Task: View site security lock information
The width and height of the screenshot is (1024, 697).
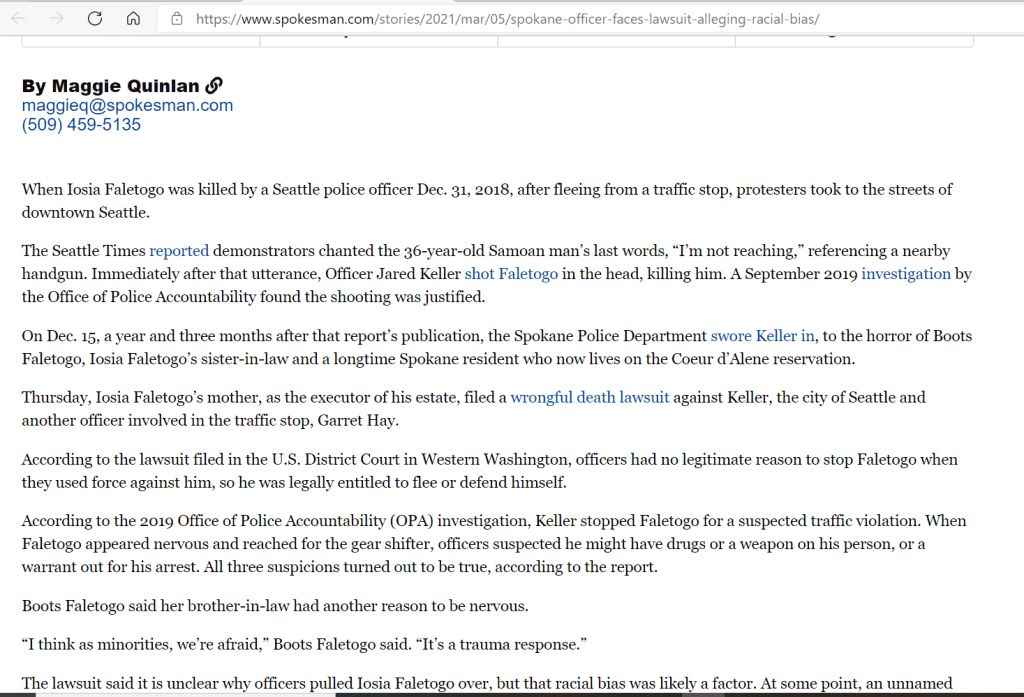Action: click(177, 18)
